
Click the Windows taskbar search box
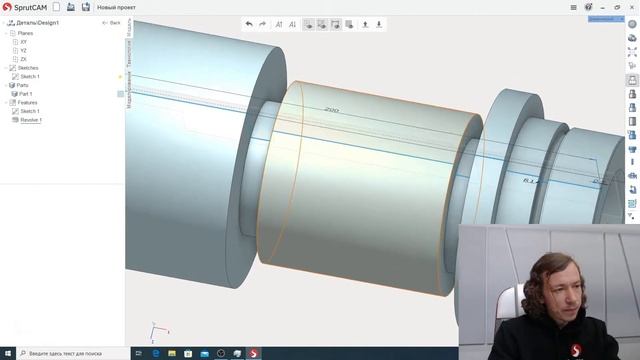(x=73, y=353)
